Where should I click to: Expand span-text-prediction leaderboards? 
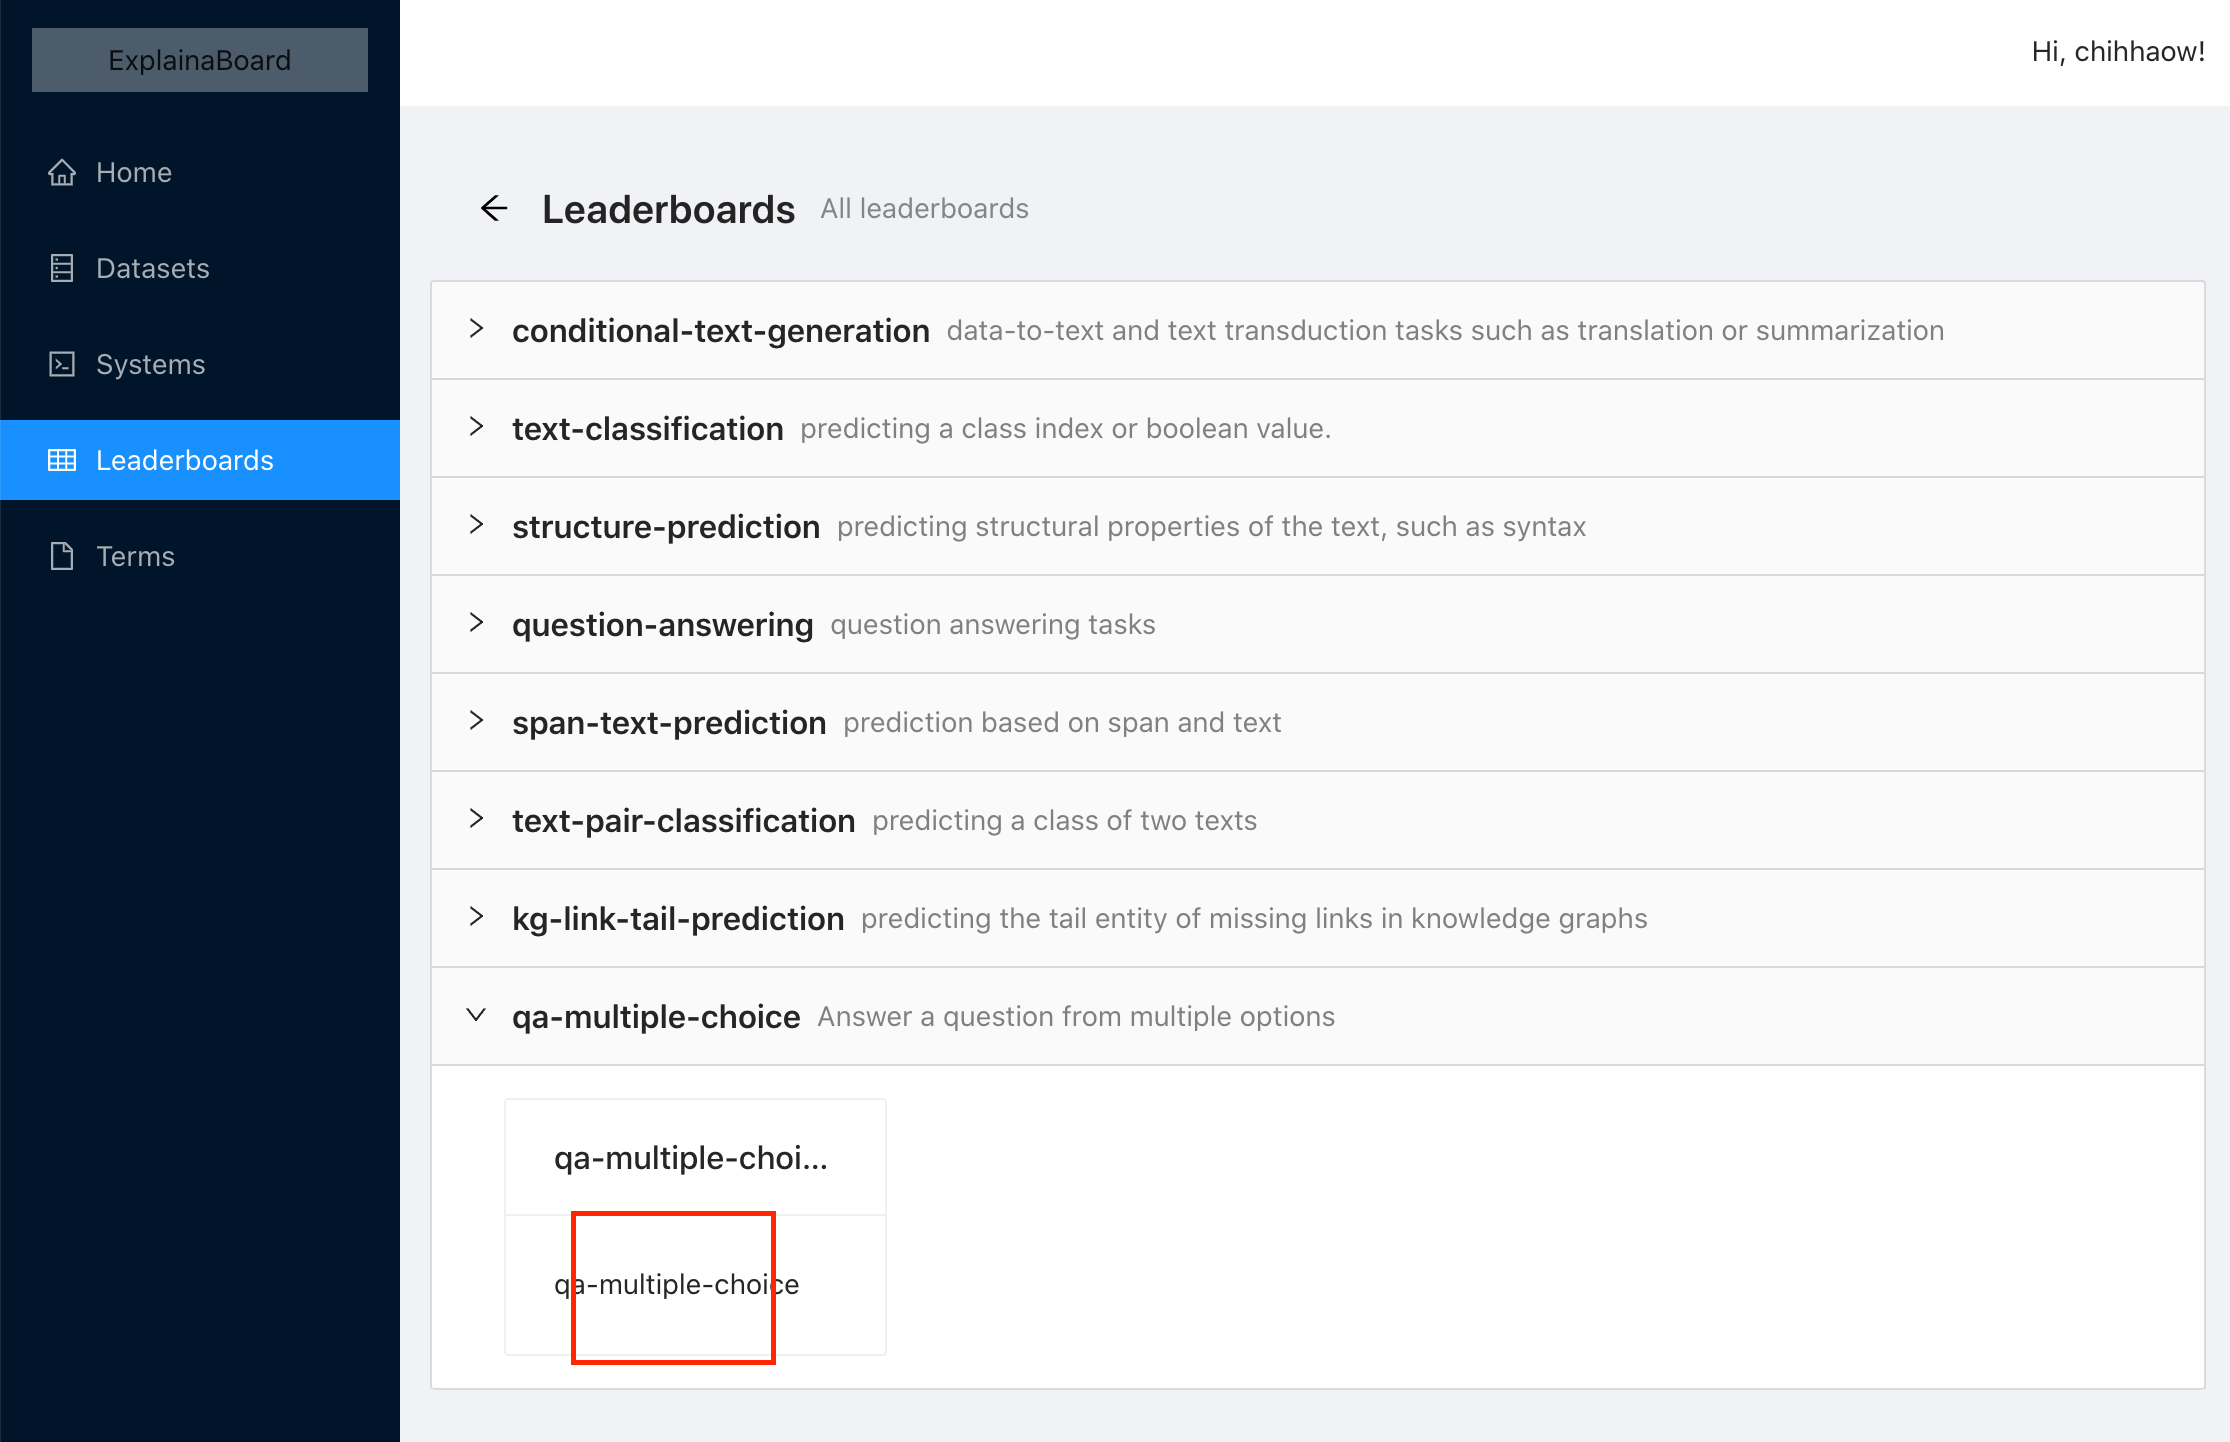click(x=476, y=721)
